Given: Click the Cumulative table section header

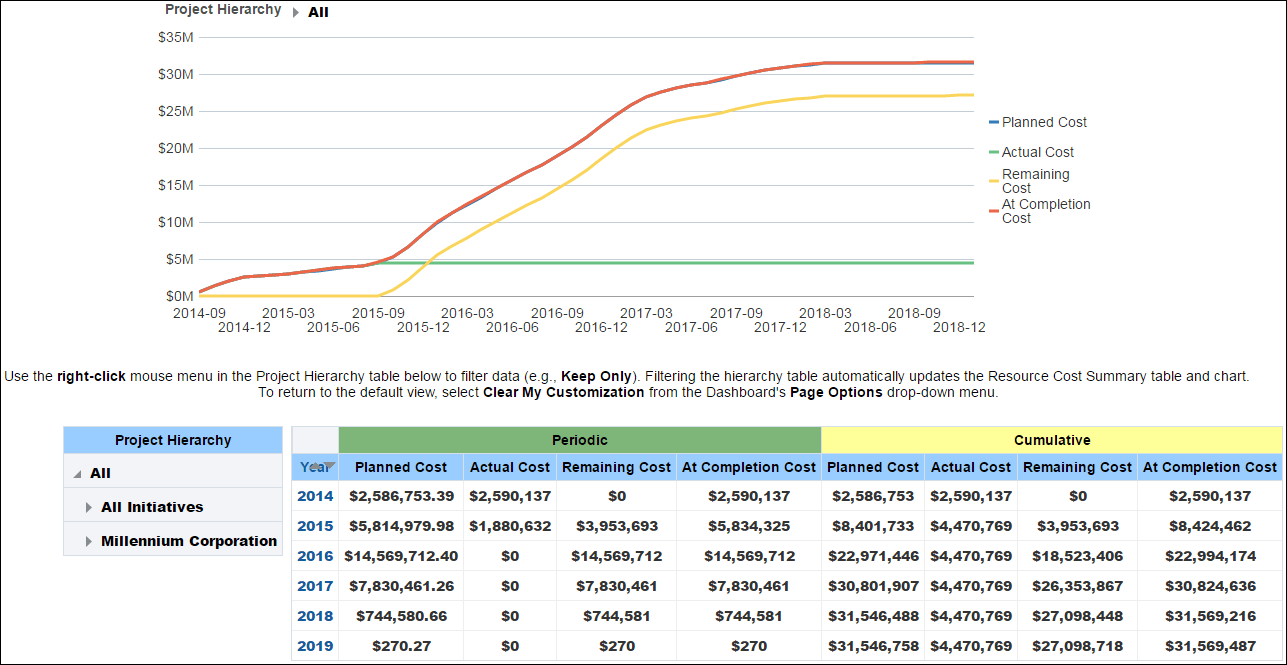Looking at the screenshot, I should click(1051, 440).
